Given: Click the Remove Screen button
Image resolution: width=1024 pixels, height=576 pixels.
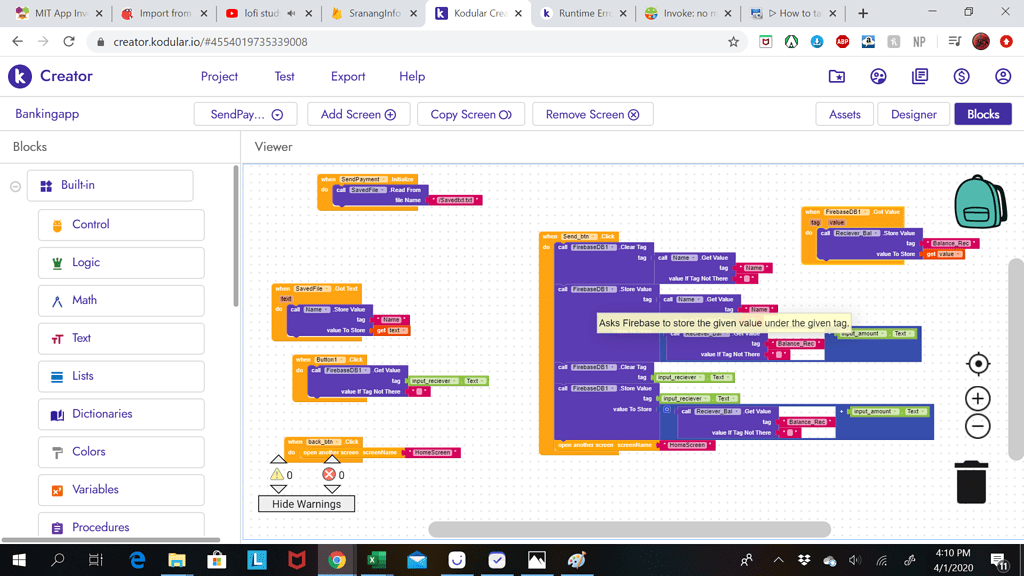Looking at the screenshot, I should coord(592,115).
